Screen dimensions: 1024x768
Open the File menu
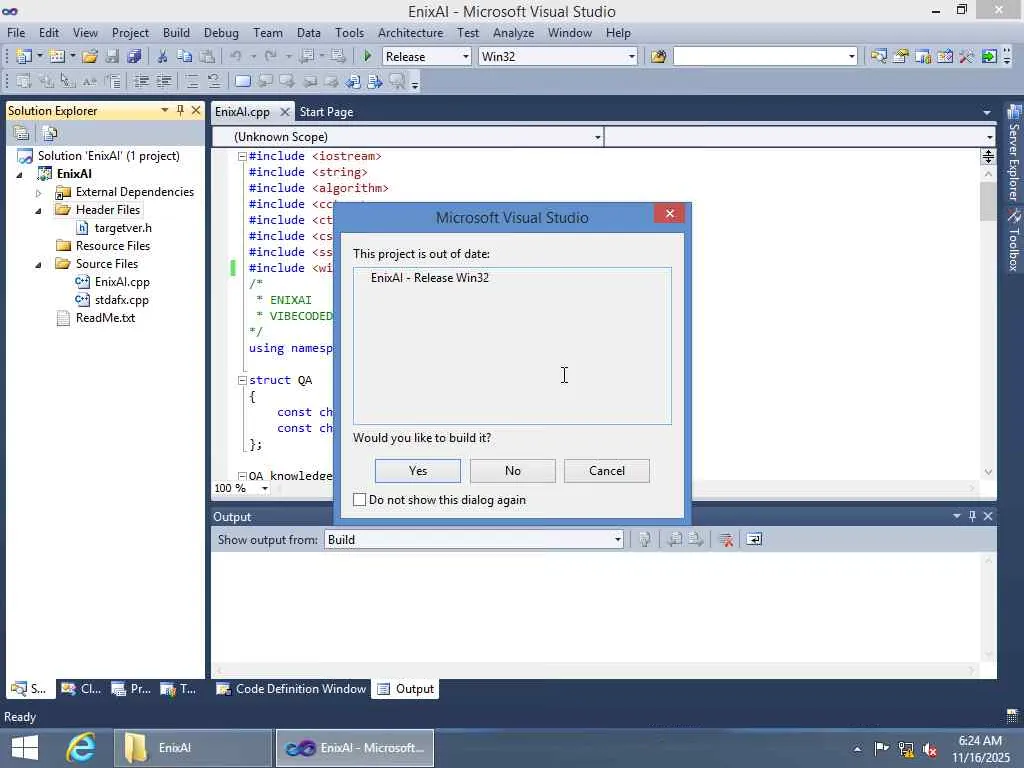pyautogui.click(x=16, y=33)
